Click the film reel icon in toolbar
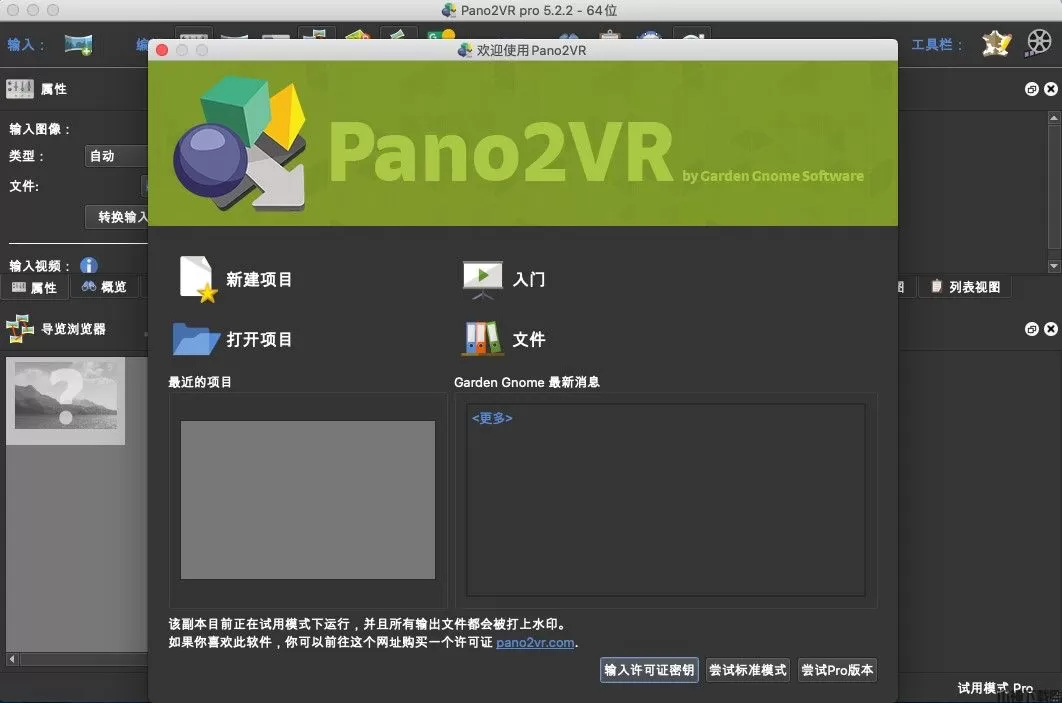The image size is (1062, 703). [1038, 44]
